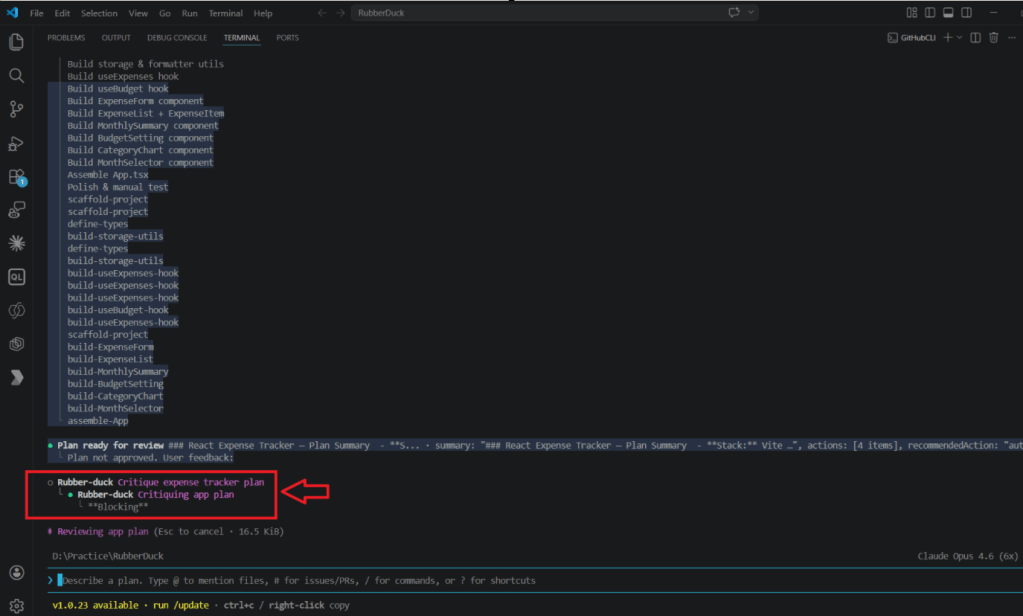
Task: Open the new terminal launch profile dropdown
Action: coord(960,38)
